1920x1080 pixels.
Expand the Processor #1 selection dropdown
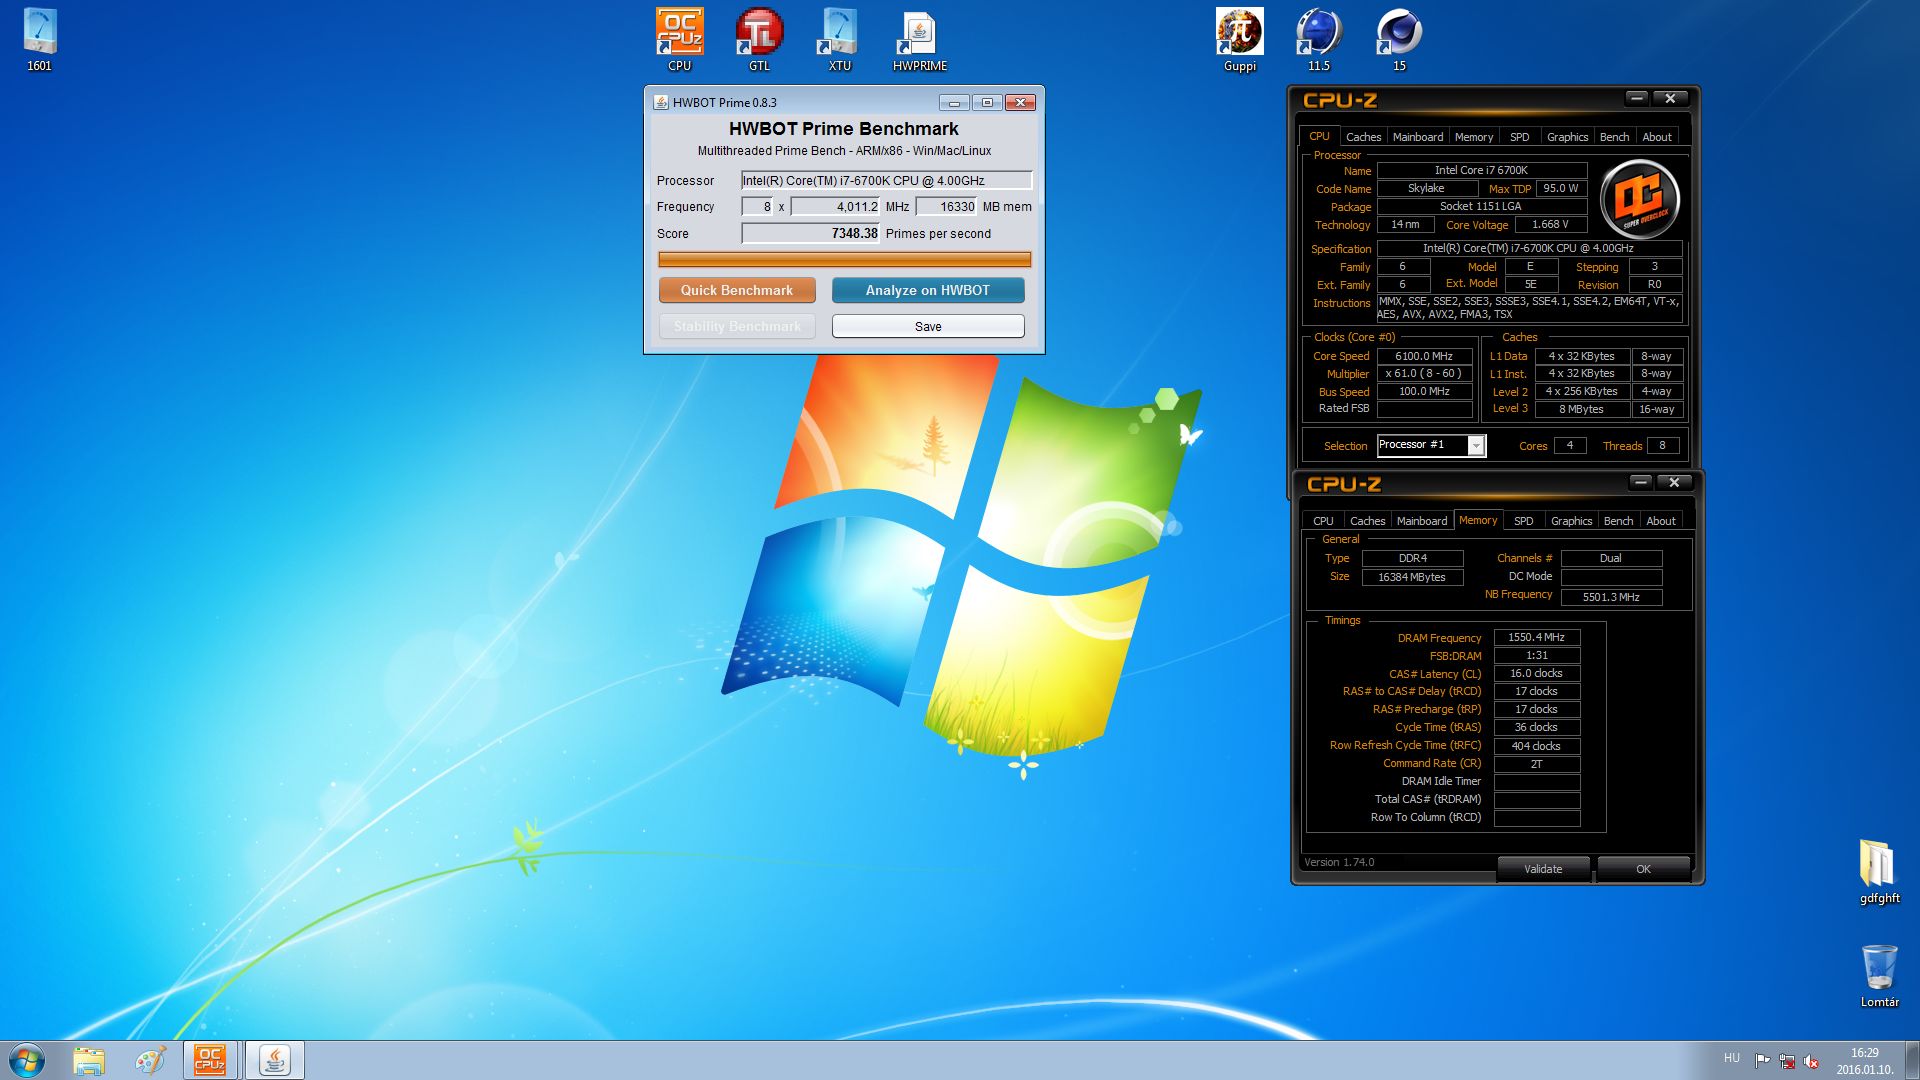(1476, 446)
